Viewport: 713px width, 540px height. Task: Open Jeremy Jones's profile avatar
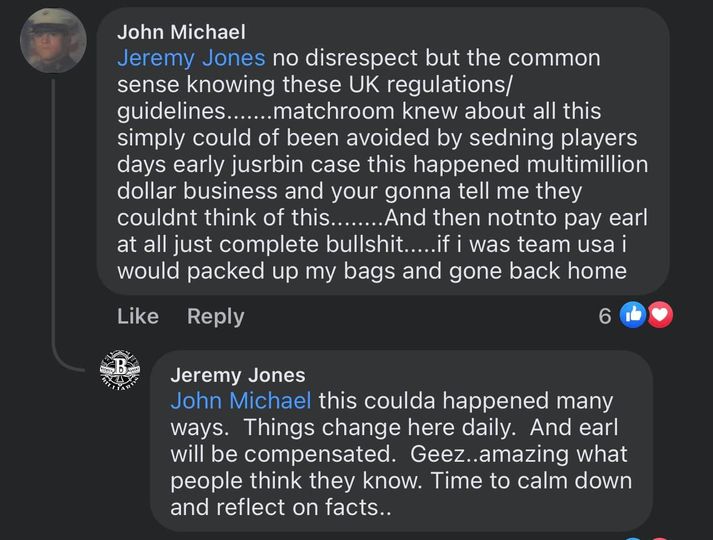pos(120,373)
